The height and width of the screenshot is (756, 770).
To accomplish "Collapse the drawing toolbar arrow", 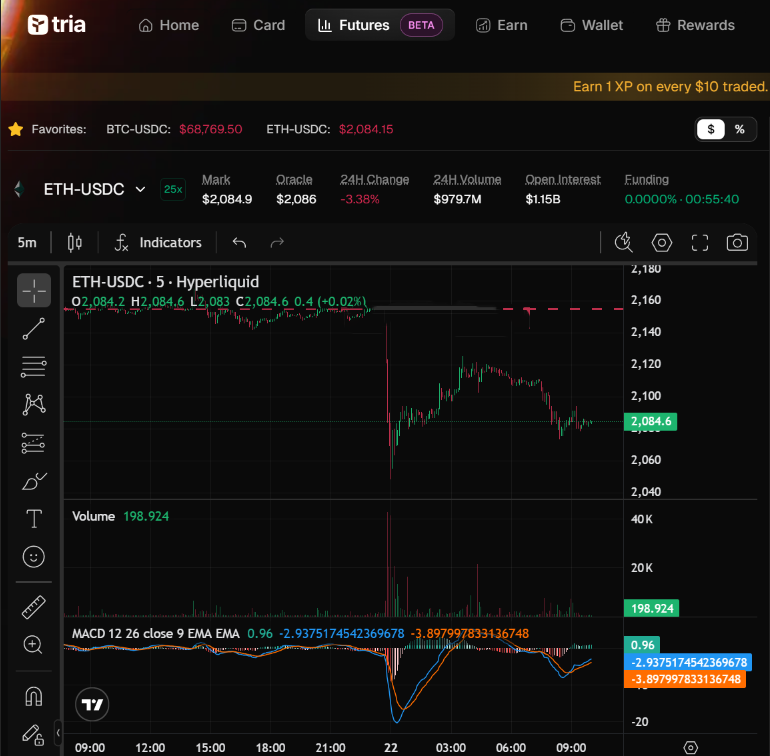I will tap(58, 733).
